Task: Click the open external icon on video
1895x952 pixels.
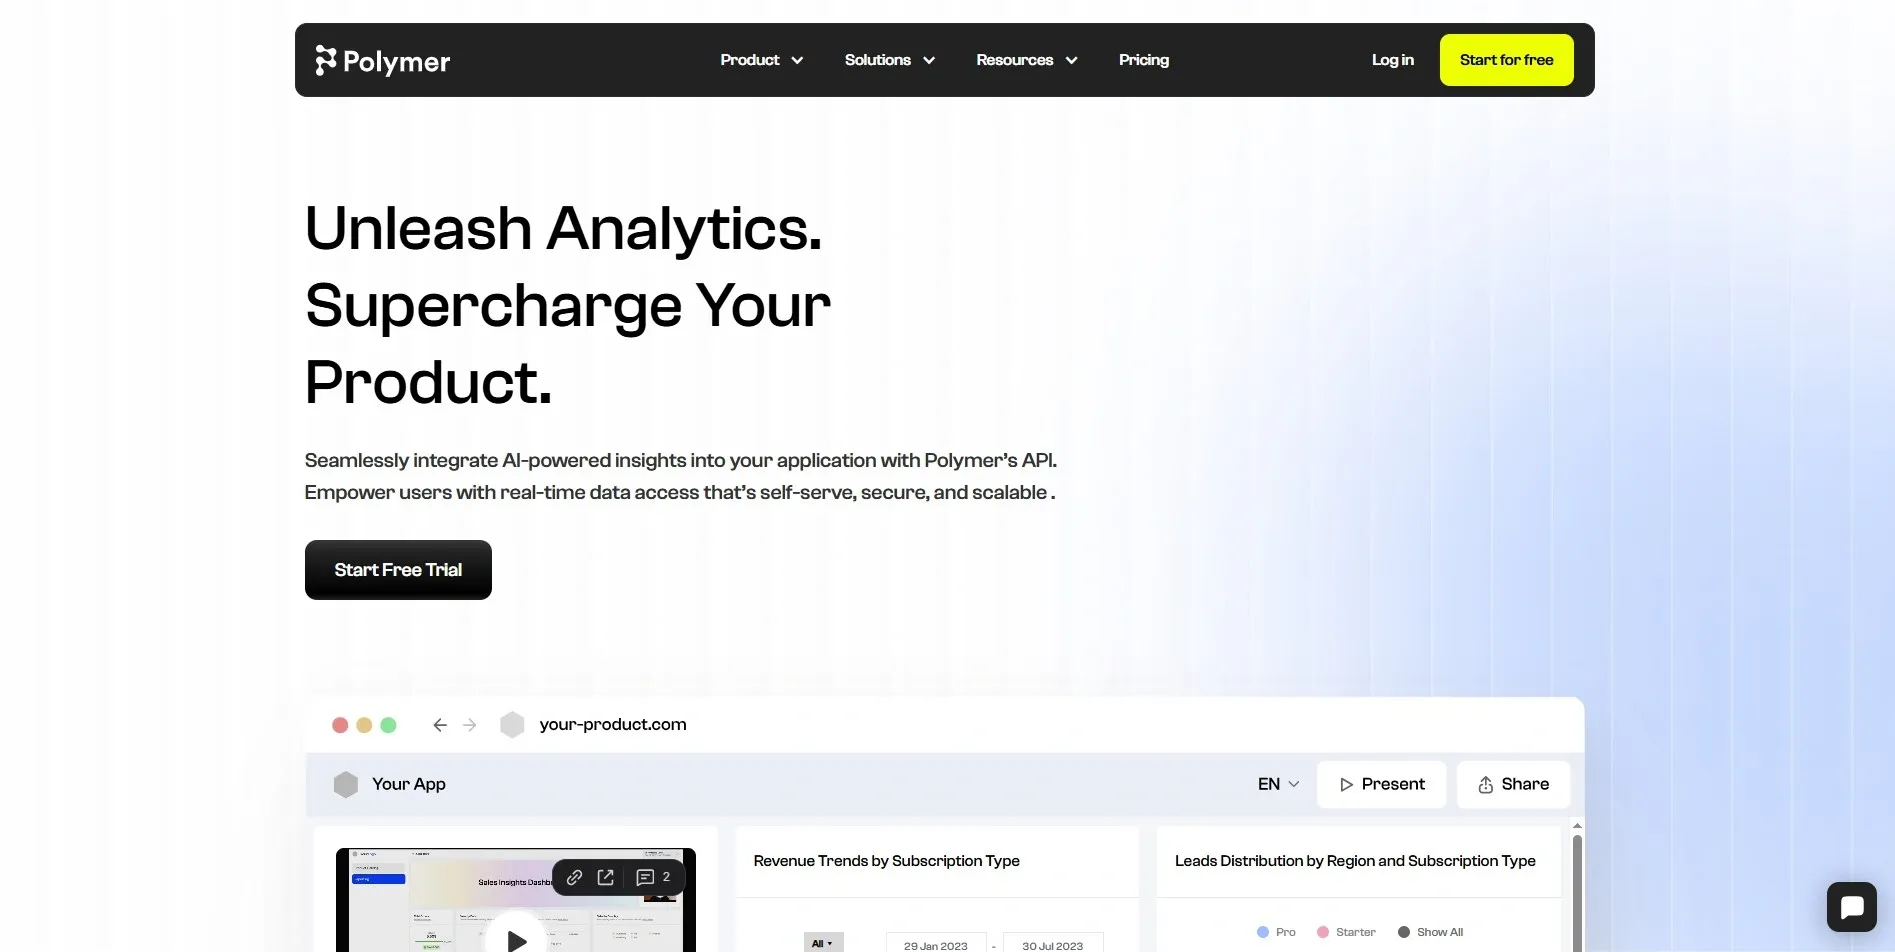Action: (x=606, y=877)
